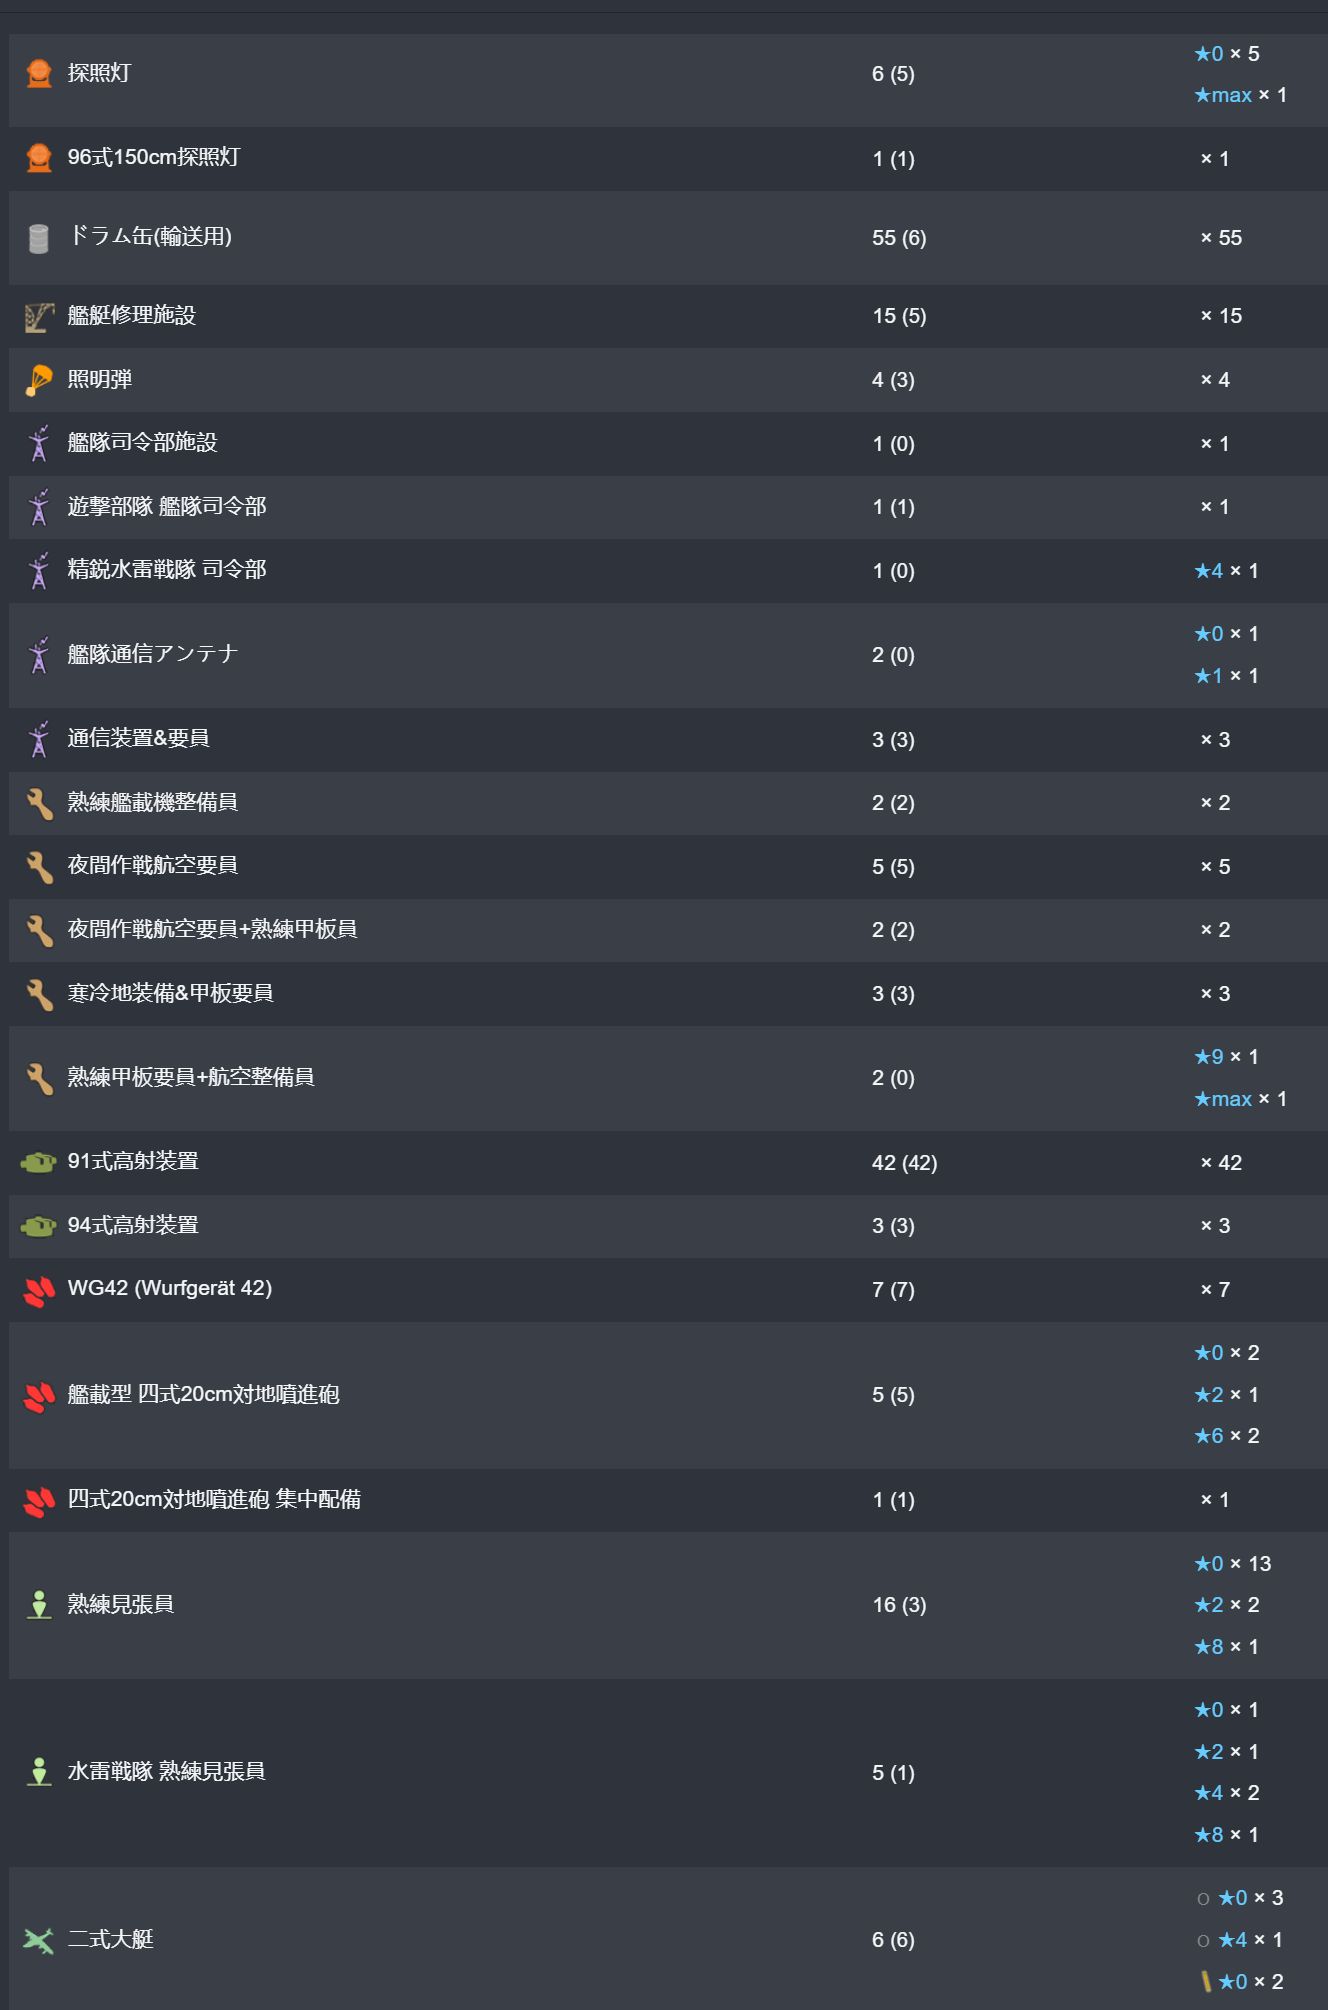1328x2010 pixels.
Task: Click the circle marker beside ★4 × 1 in 二式大艇
Action: 1203,1941
